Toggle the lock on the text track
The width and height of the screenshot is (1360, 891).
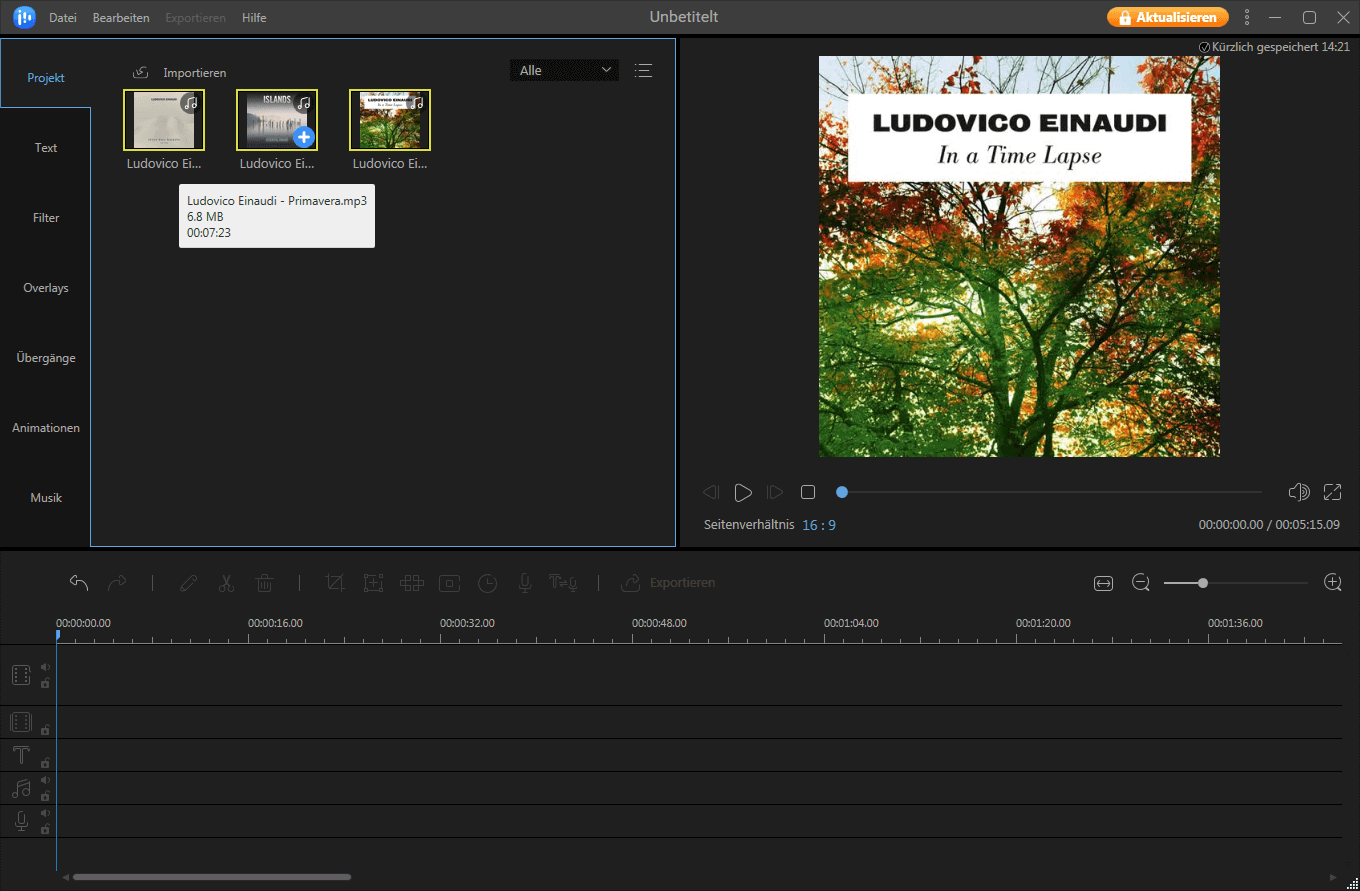point(45,763)
